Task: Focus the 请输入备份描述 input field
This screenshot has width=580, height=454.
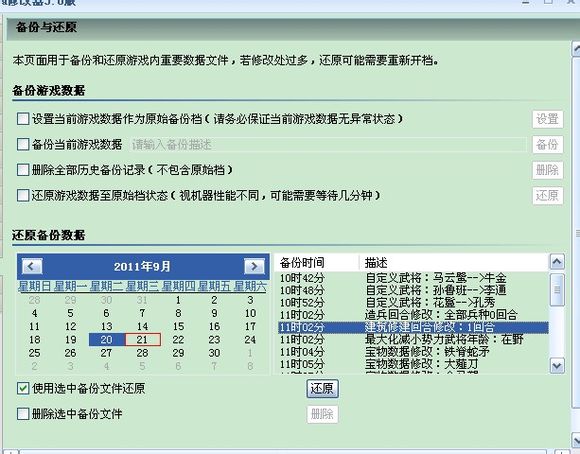Action: click(328, 145)
